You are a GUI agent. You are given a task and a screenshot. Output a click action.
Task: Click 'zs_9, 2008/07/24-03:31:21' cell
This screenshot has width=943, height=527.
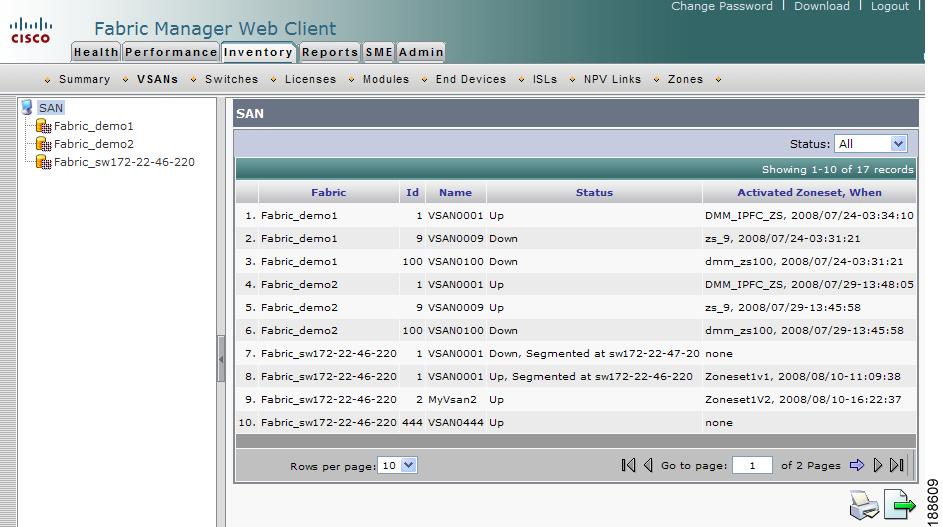pyautogui.click(x=782, y=238)
